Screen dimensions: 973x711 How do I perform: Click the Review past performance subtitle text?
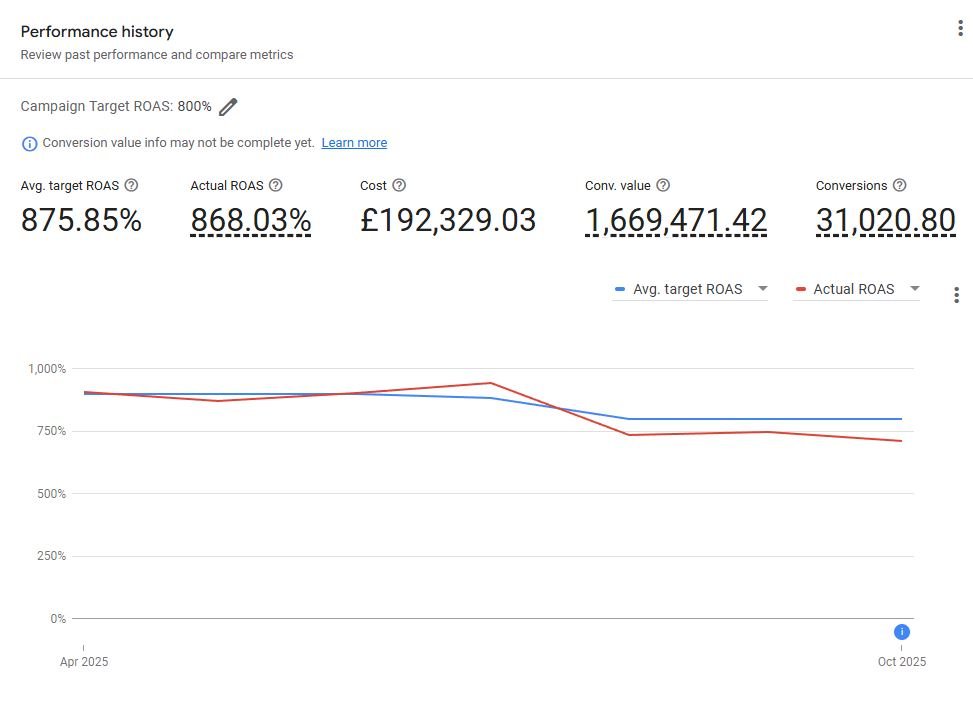click(x=157, y=55)
